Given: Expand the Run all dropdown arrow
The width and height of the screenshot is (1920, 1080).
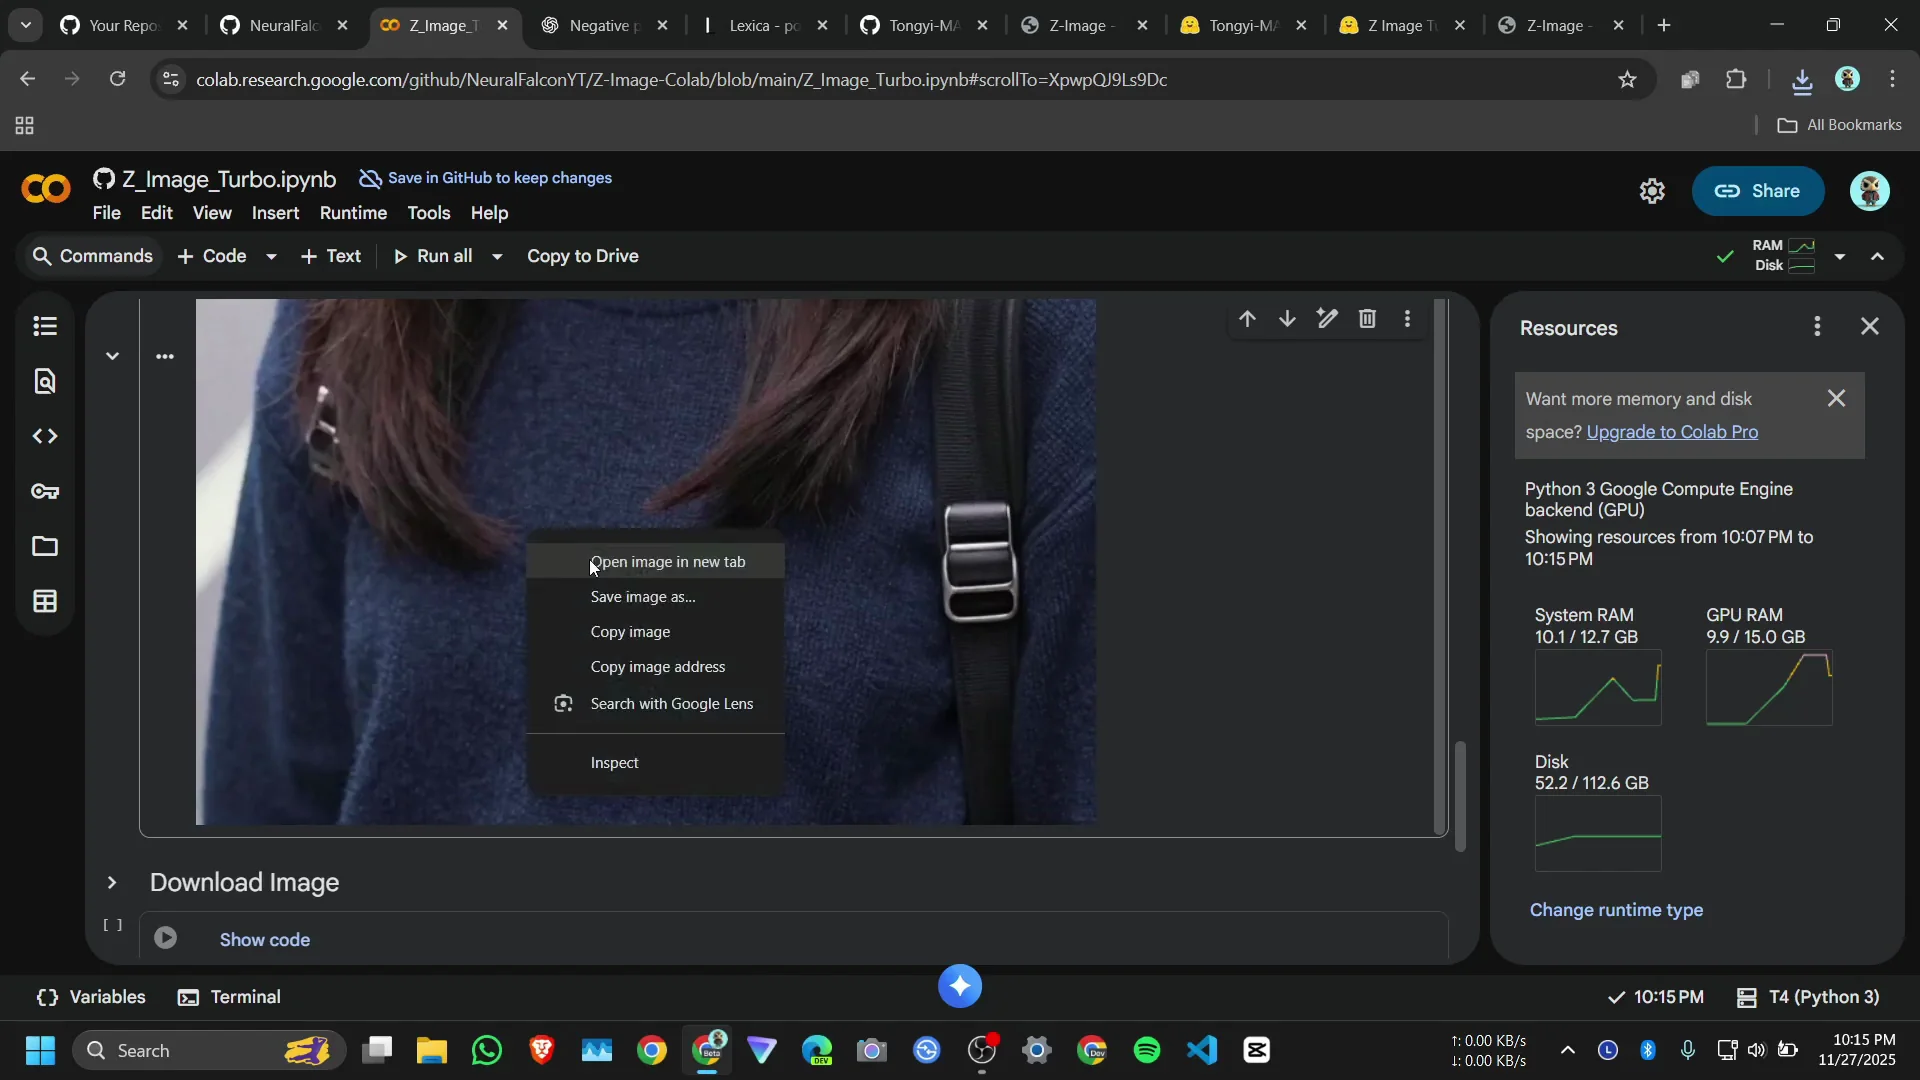Looking at the screenshot, I should (x=497, y=256).
